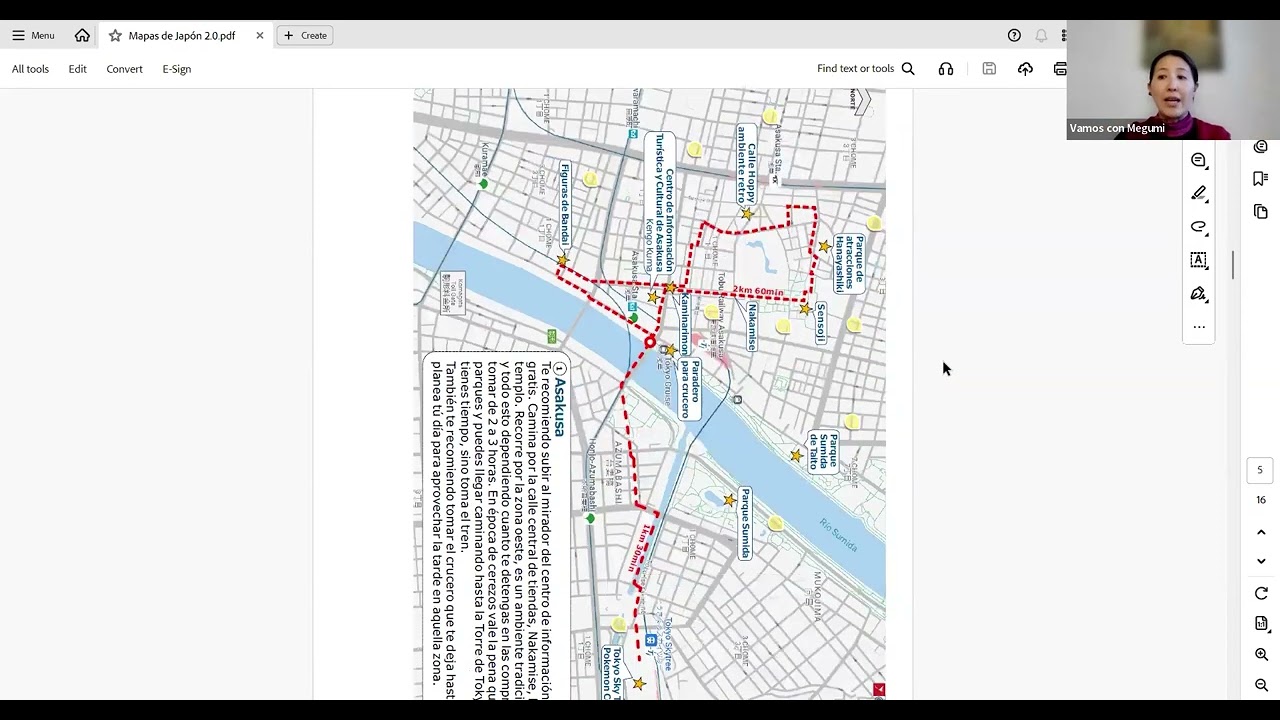Click the vertical scrollbar thumb

[x=1233, y=265]
